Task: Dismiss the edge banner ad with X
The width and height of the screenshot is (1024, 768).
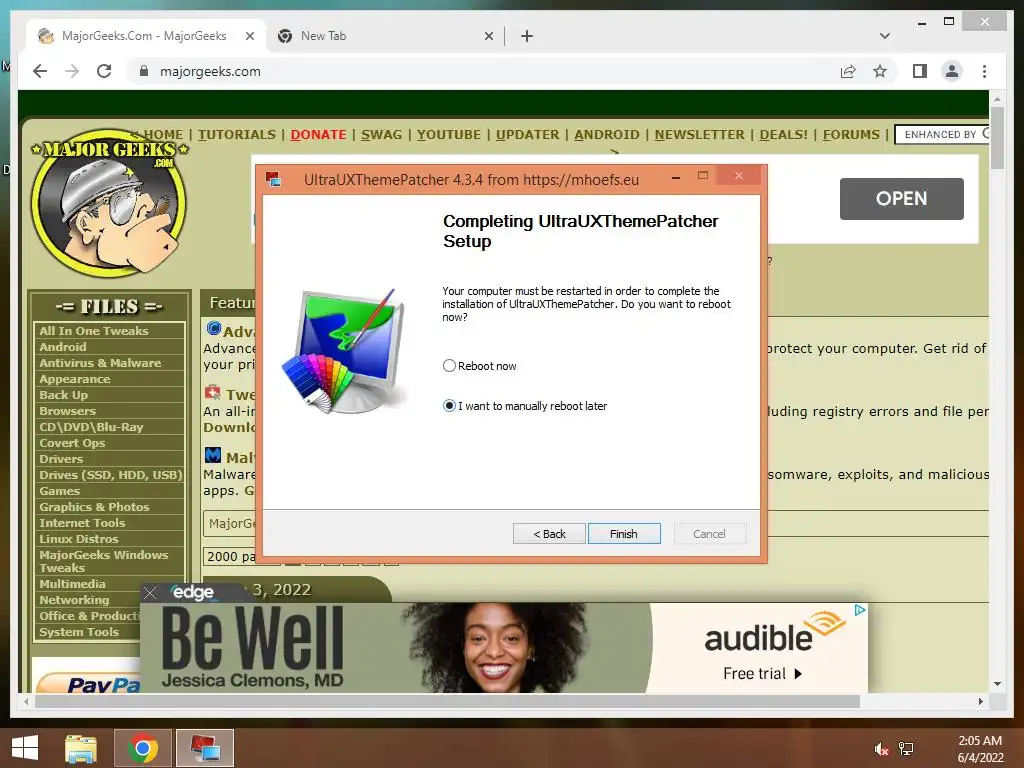Action: [x=150, y=592]
